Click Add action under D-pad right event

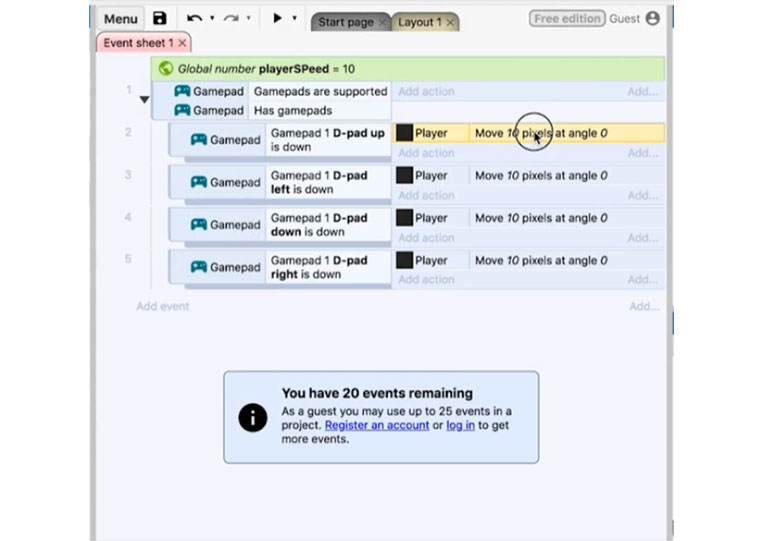coord(426,279)
